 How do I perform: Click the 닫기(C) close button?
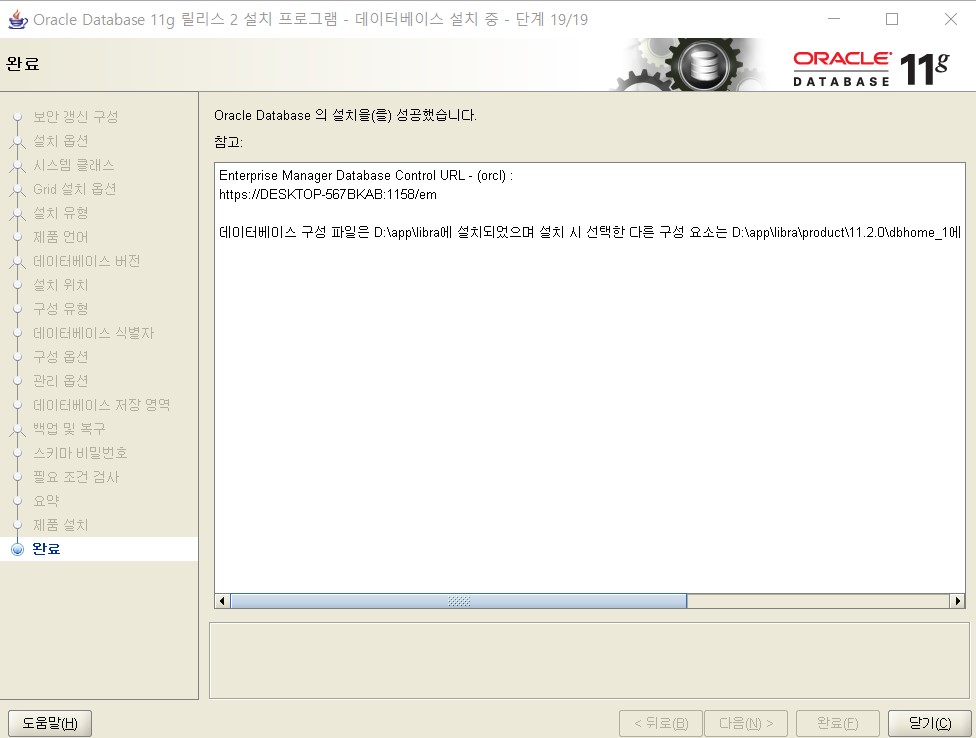tap(929, 723)
